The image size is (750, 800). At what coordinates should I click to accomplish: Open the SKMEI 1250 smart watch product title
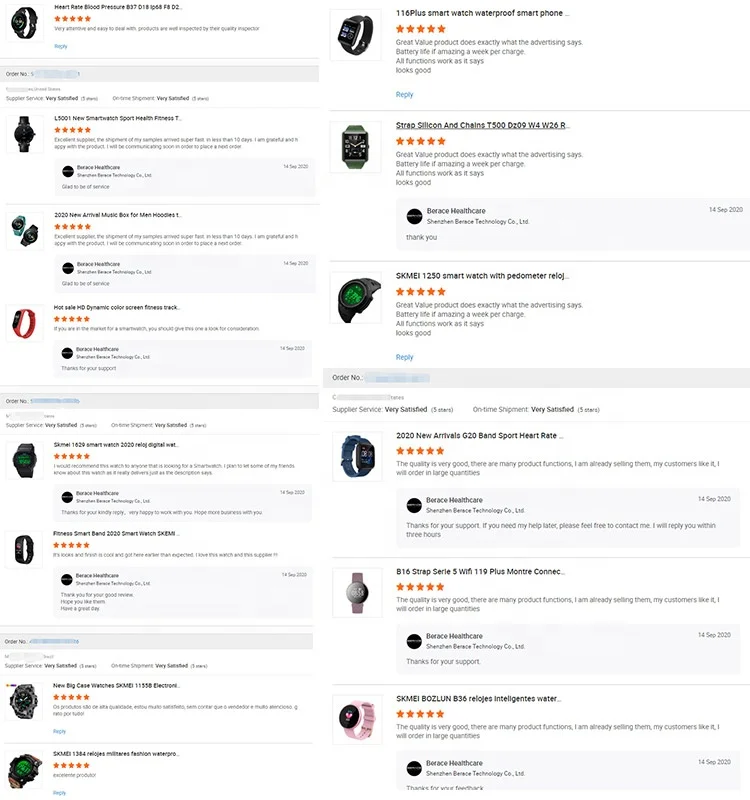[x=481, y=276]
